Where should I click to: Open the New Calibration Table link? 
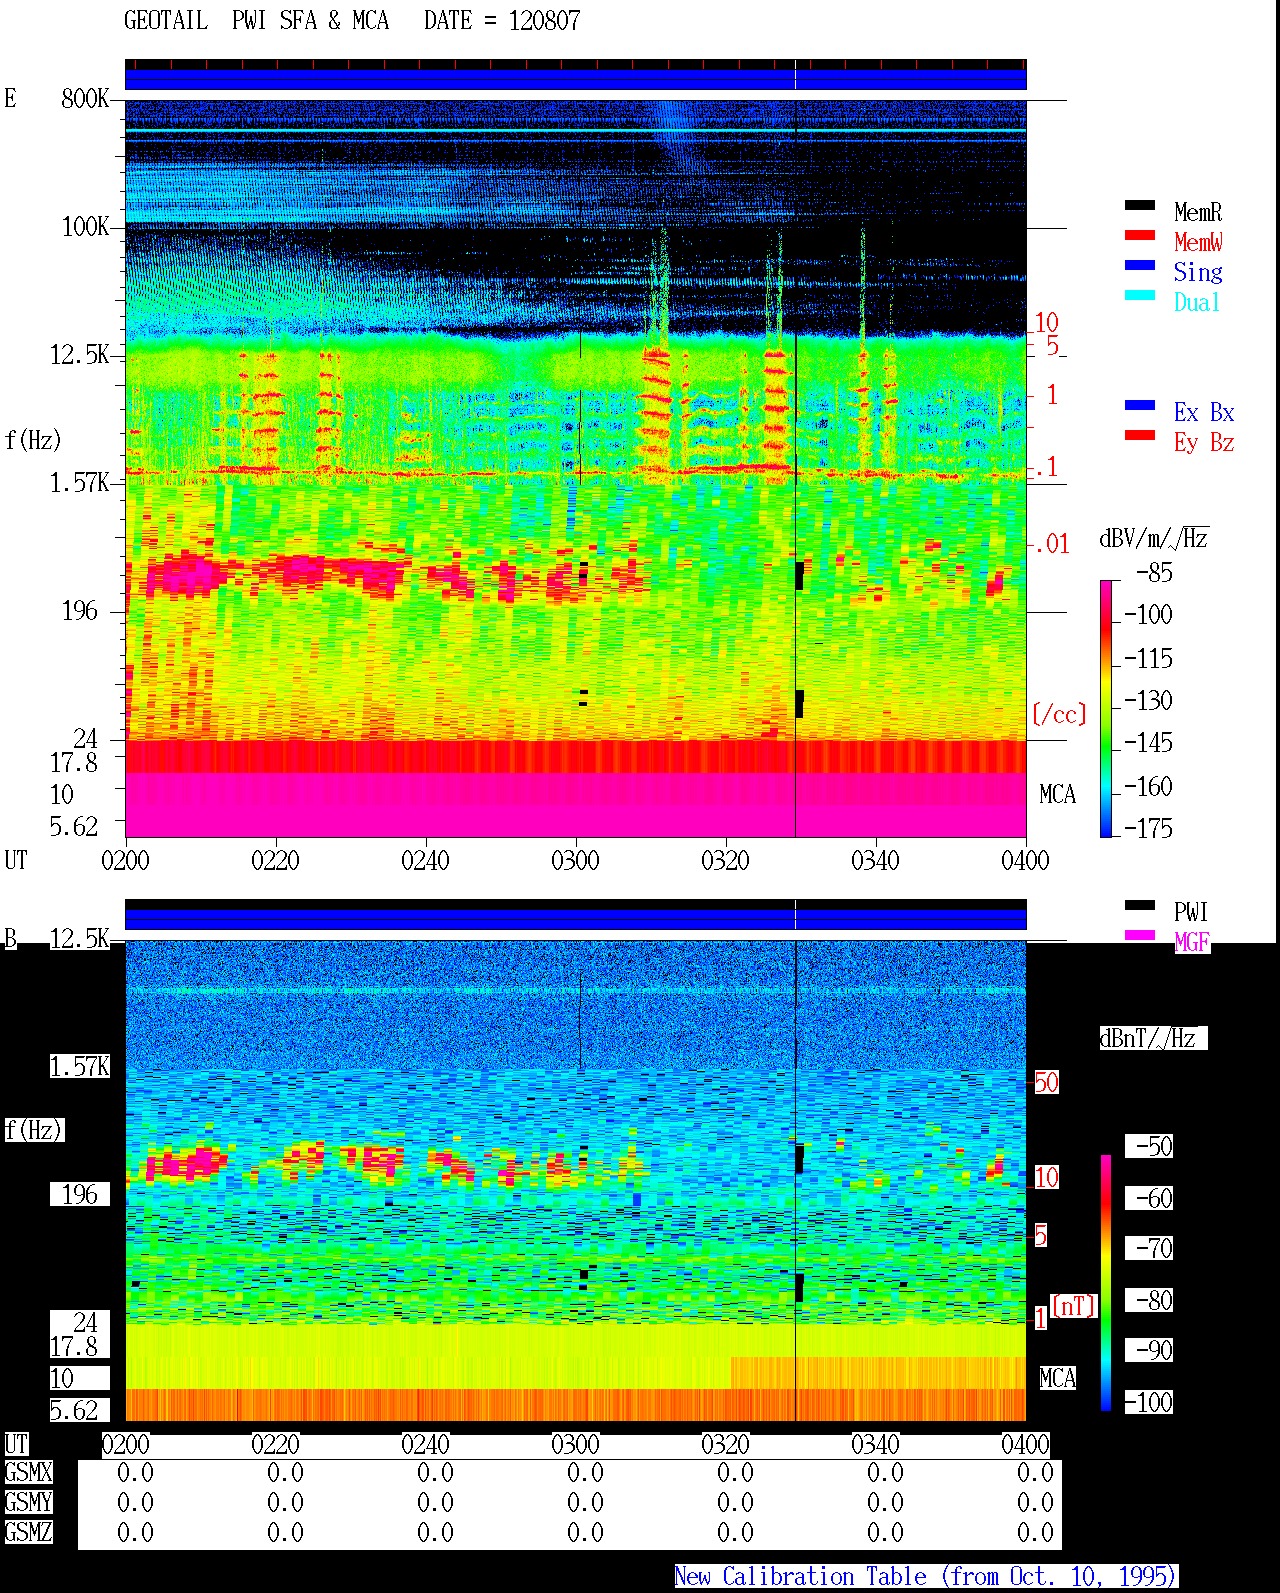[926, 1576]
